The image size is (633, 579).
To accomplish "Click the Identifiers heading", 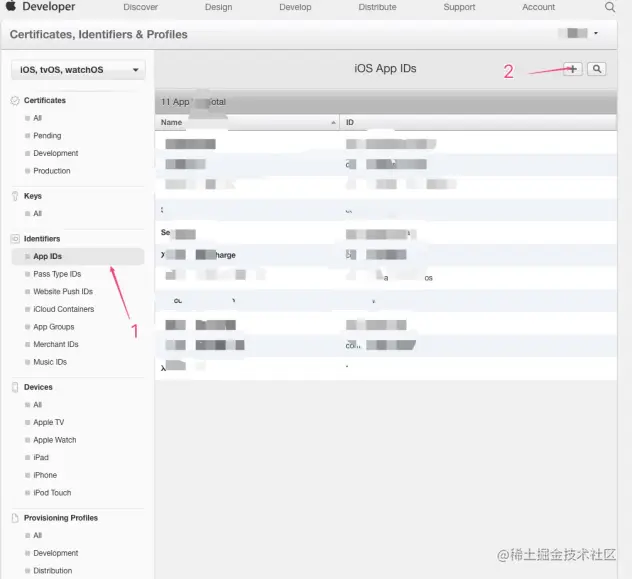I will (x=42, y=239).
